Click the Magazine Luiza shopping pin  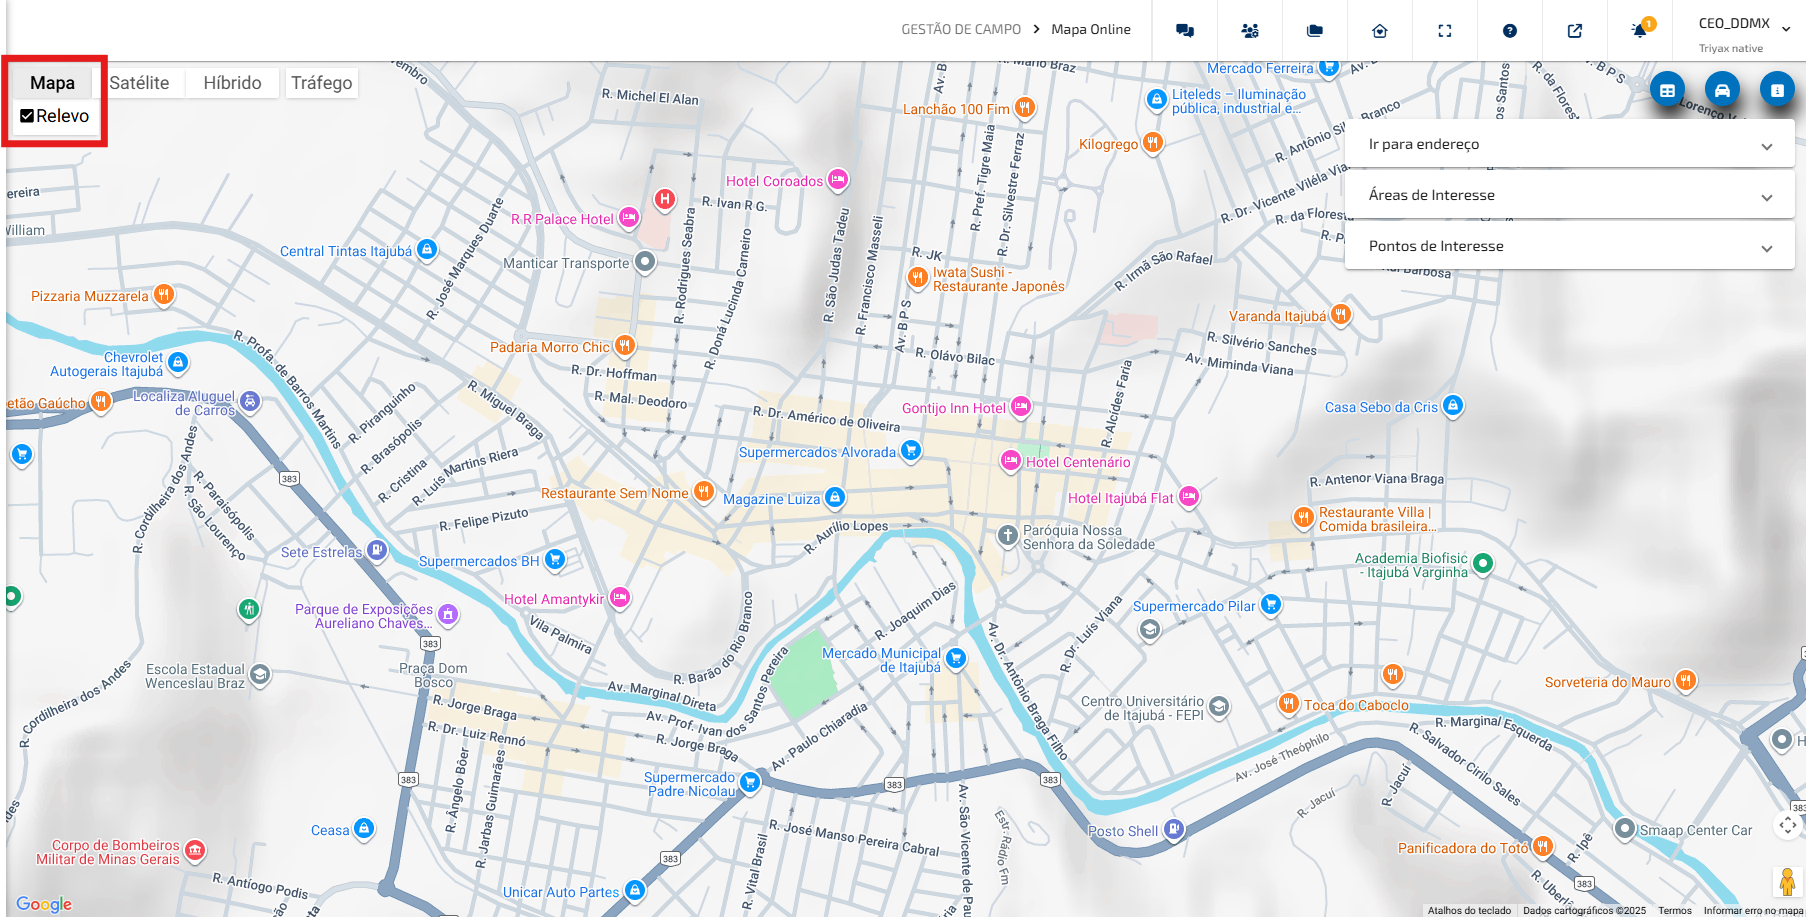(x=835, y=497)
